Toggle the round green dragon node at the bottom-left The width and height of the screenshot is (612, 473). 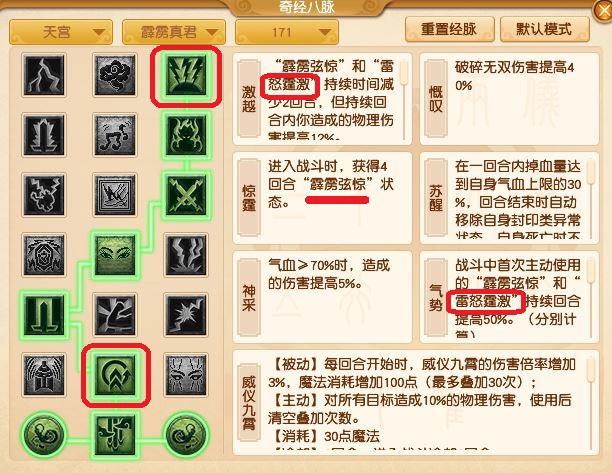44,434
